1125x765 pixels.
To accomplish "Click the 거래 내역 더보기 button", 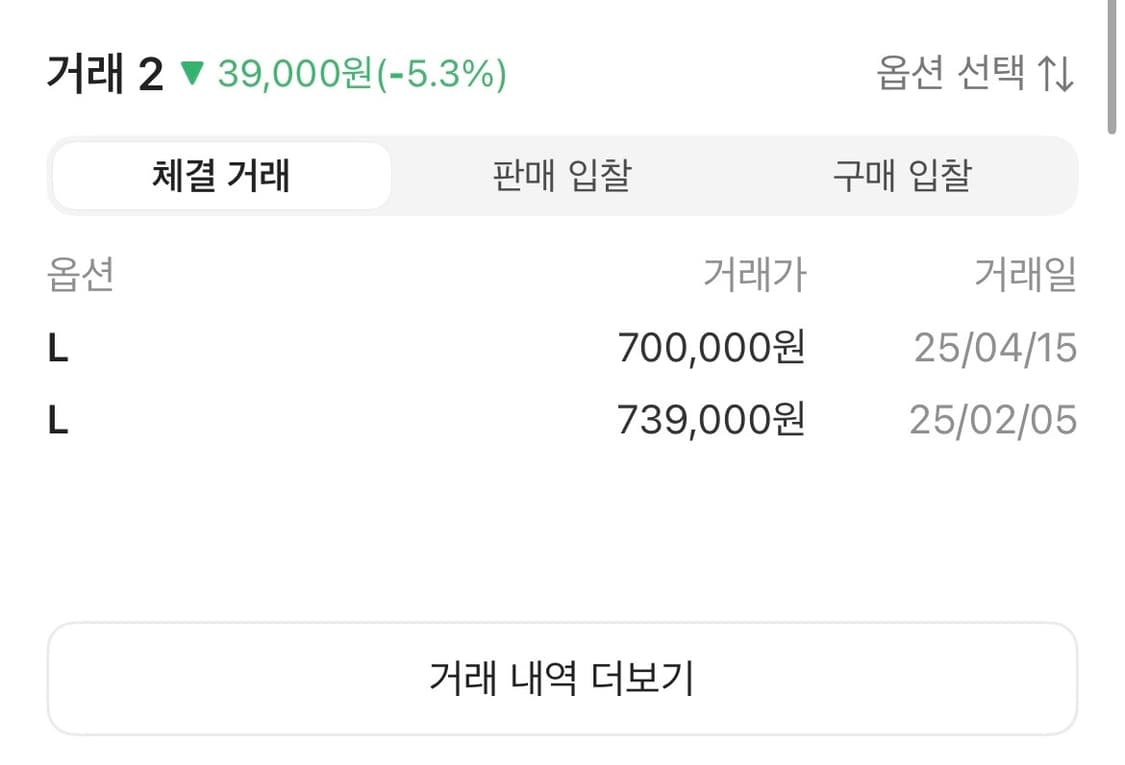I will click(x=562, y=676).
